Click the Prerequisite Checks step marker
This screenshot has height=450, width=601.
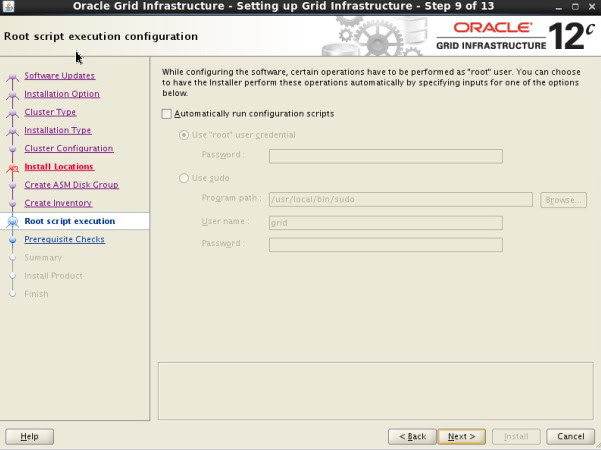(x=13, y=240)
